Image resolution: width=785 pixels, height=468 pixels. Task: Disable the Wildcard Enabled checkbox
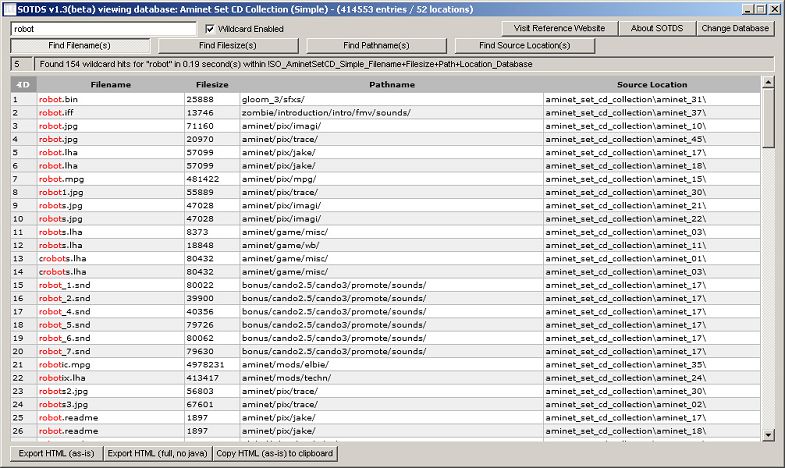point(209,29)
